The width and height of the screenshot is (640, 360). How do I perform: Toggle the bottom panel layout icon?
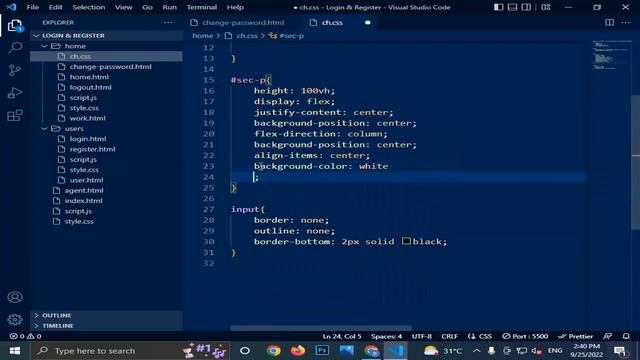(512, 7)
